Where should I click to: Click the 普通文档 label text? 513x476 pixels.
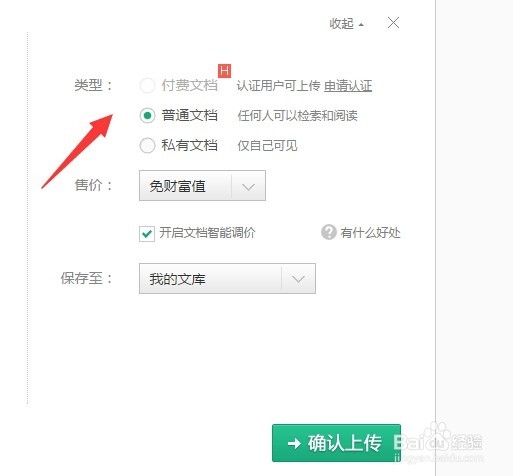(x=190, y=116)
